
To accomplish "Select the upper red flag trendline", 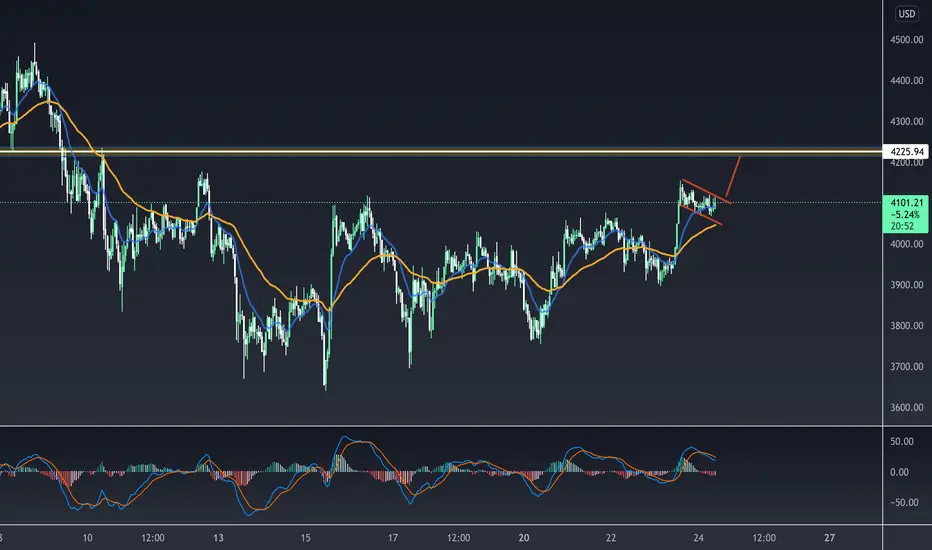I will coord(706,191).
